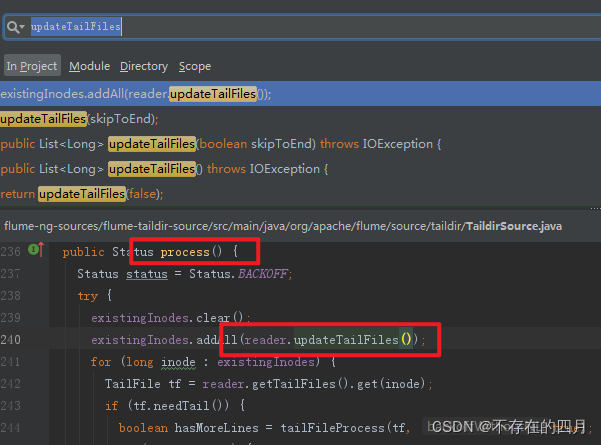Click the implements-method gutter icon on line 236

[x=36, y=250]
